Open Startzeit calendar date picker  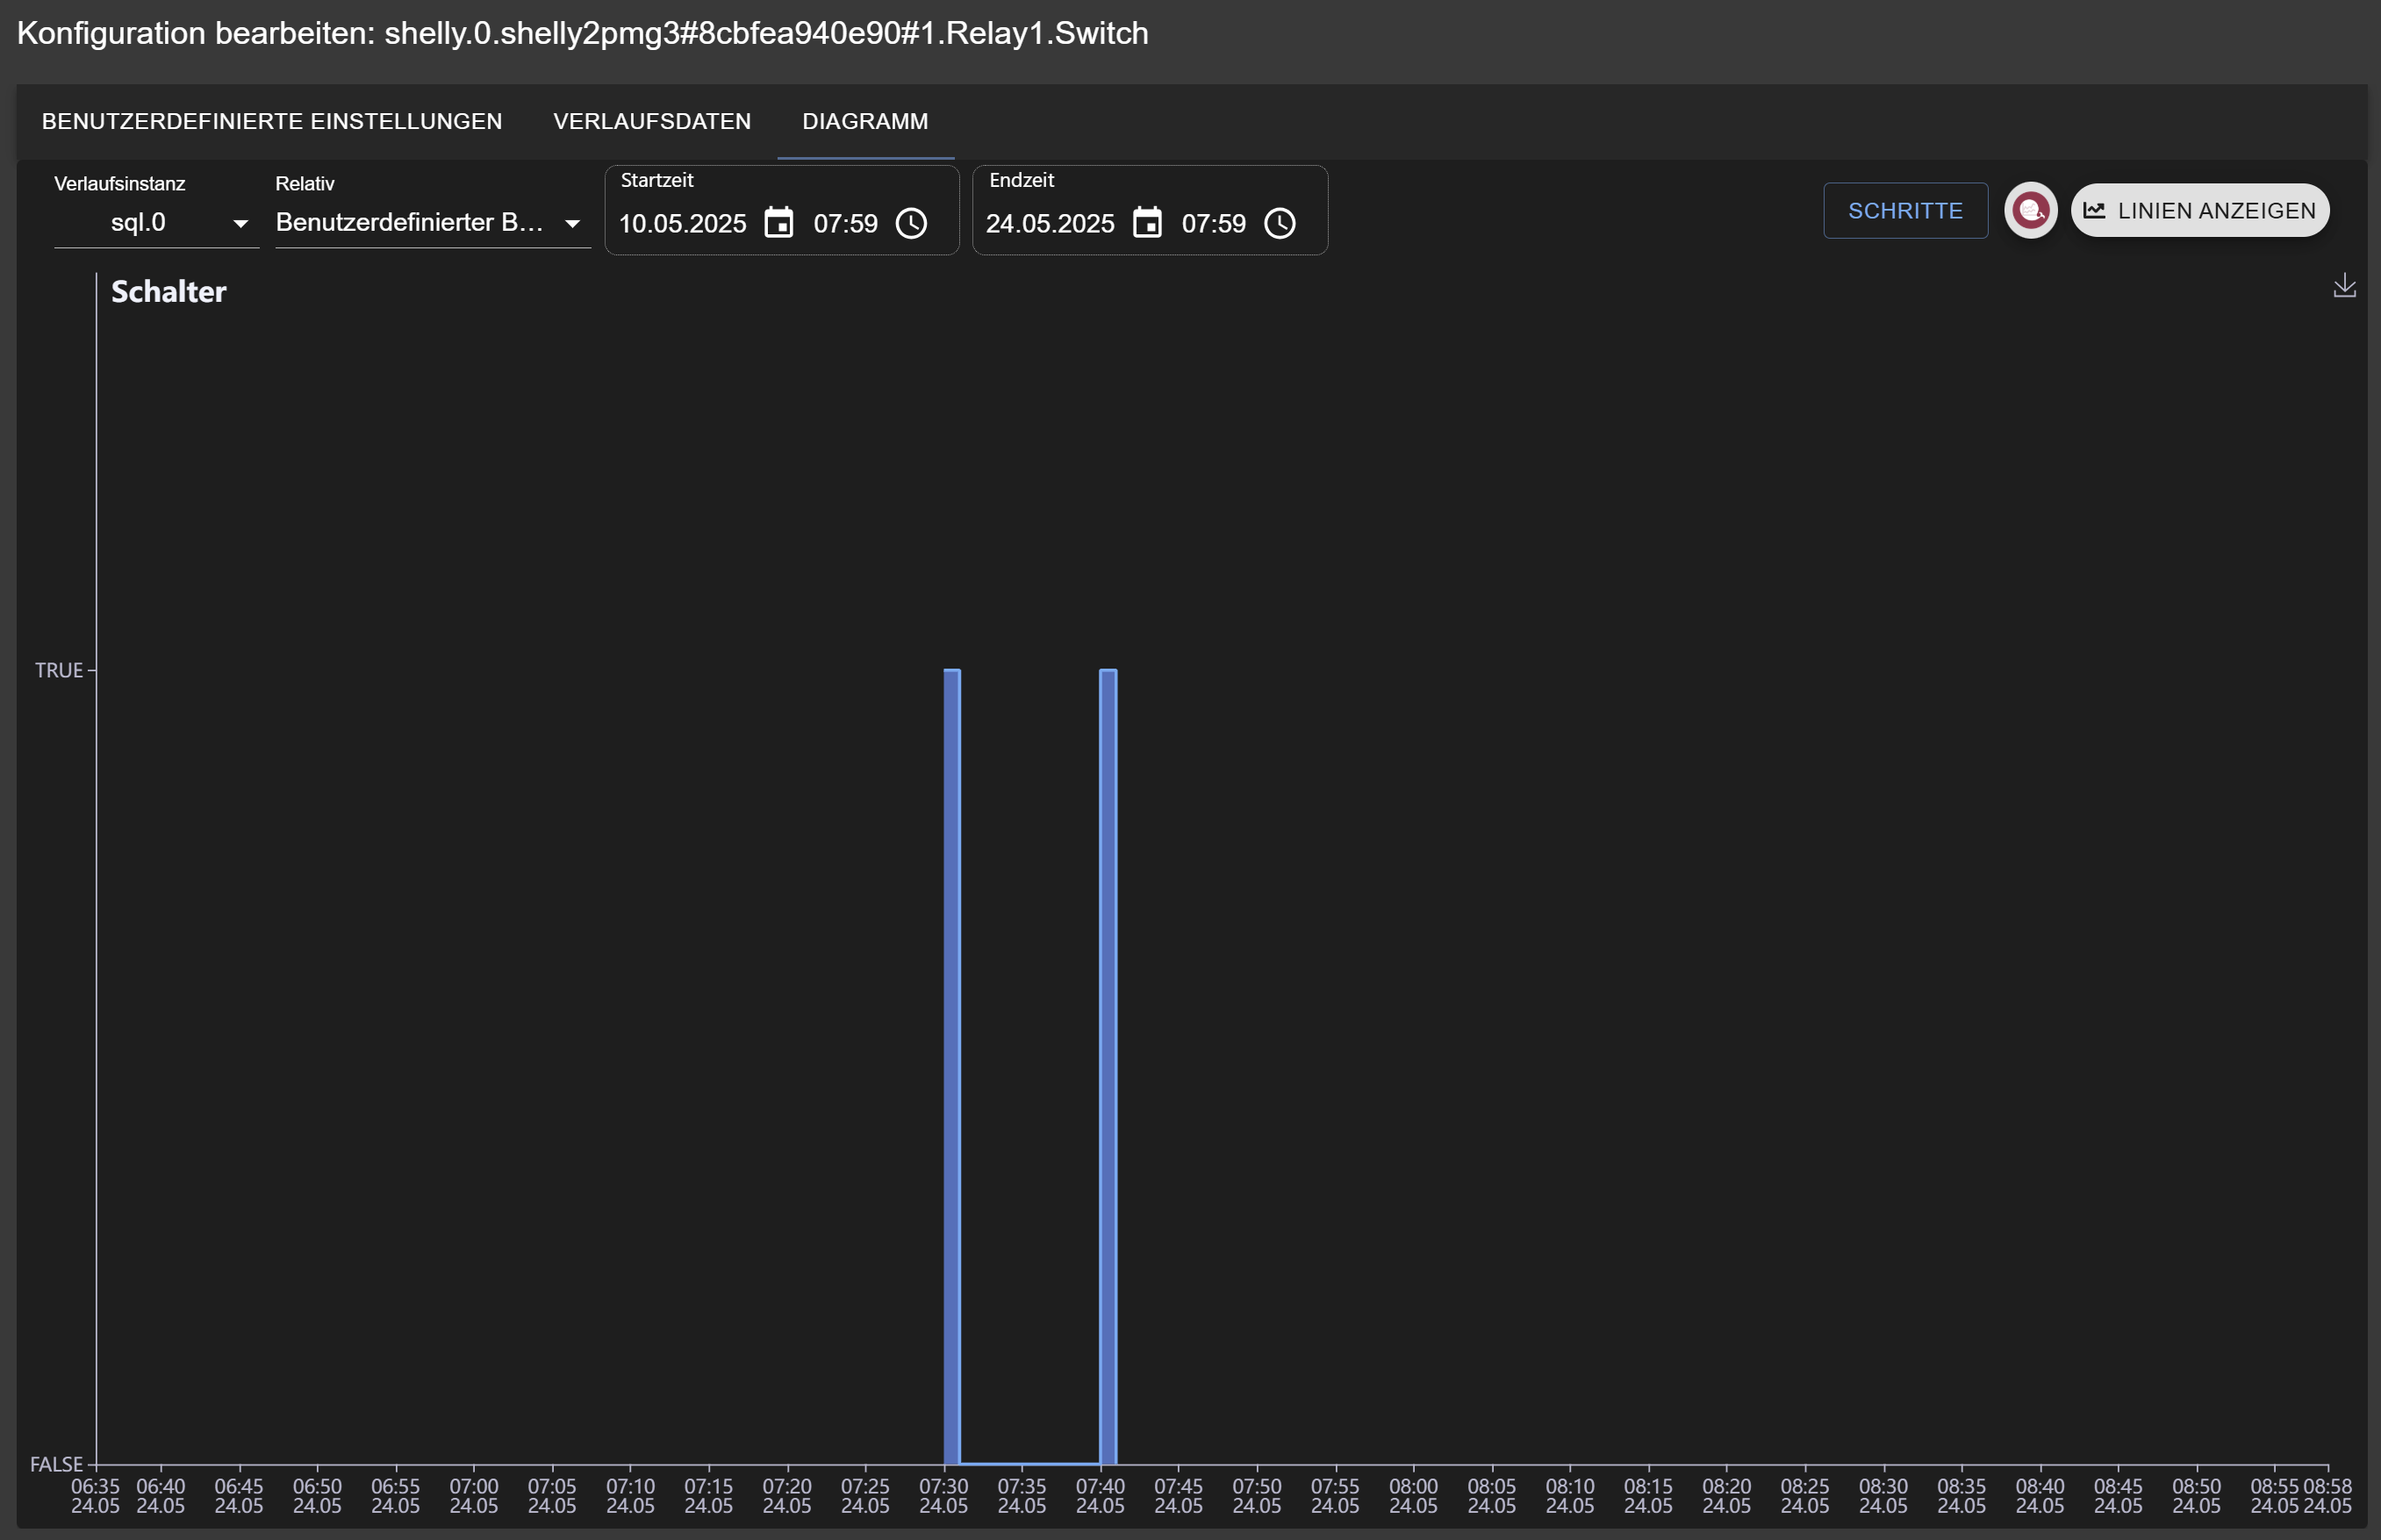click(x=778, y=223)
